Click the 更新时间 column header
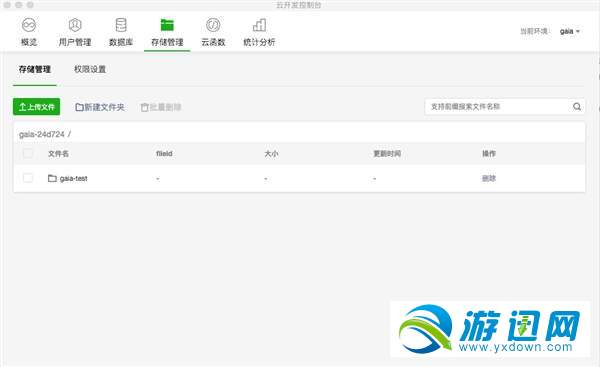 (x=387, y=153)
